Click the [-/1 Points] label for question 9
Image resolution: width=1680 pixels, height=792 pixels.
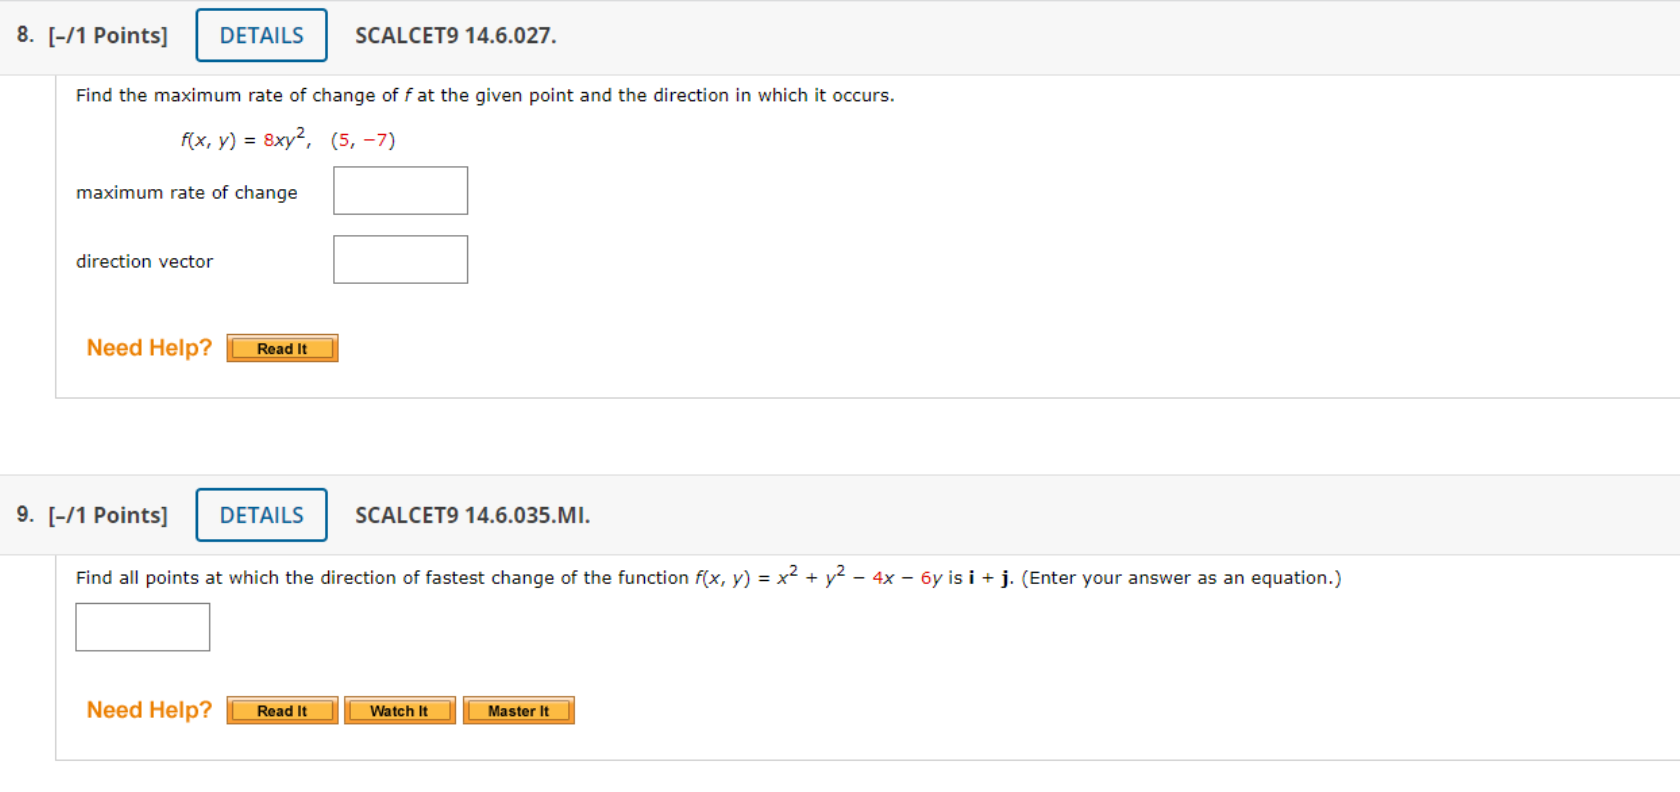click(107, 515)
